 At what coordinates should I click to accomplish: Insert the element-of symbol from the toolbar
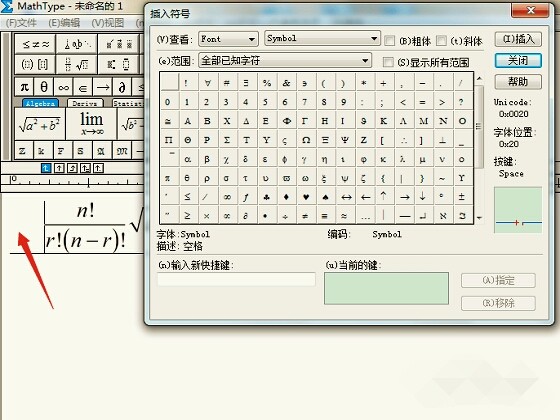click(x=83, y=87)
